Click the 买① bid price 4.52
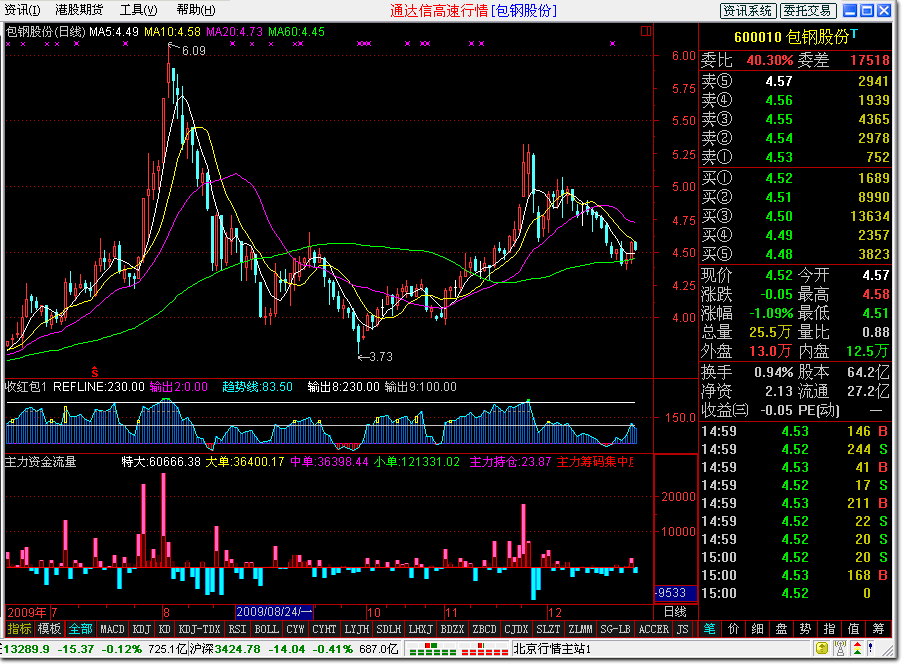The width and height of the screenshot is (904, 665). coord(779,178)
